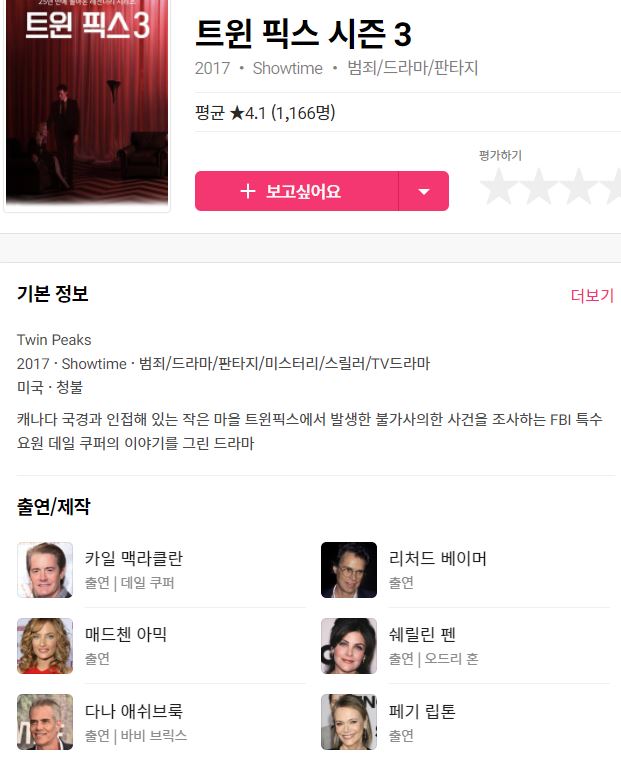
Task: Open 매드첸 아믹 profile photo
Action: click(45, 646)
